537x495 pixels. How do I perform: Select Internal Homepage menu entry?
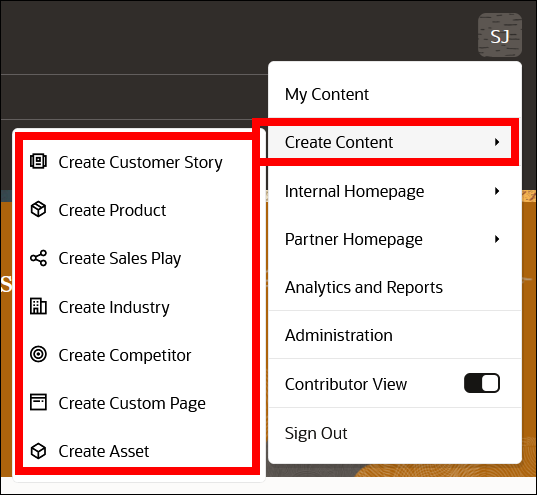[395, 191]
